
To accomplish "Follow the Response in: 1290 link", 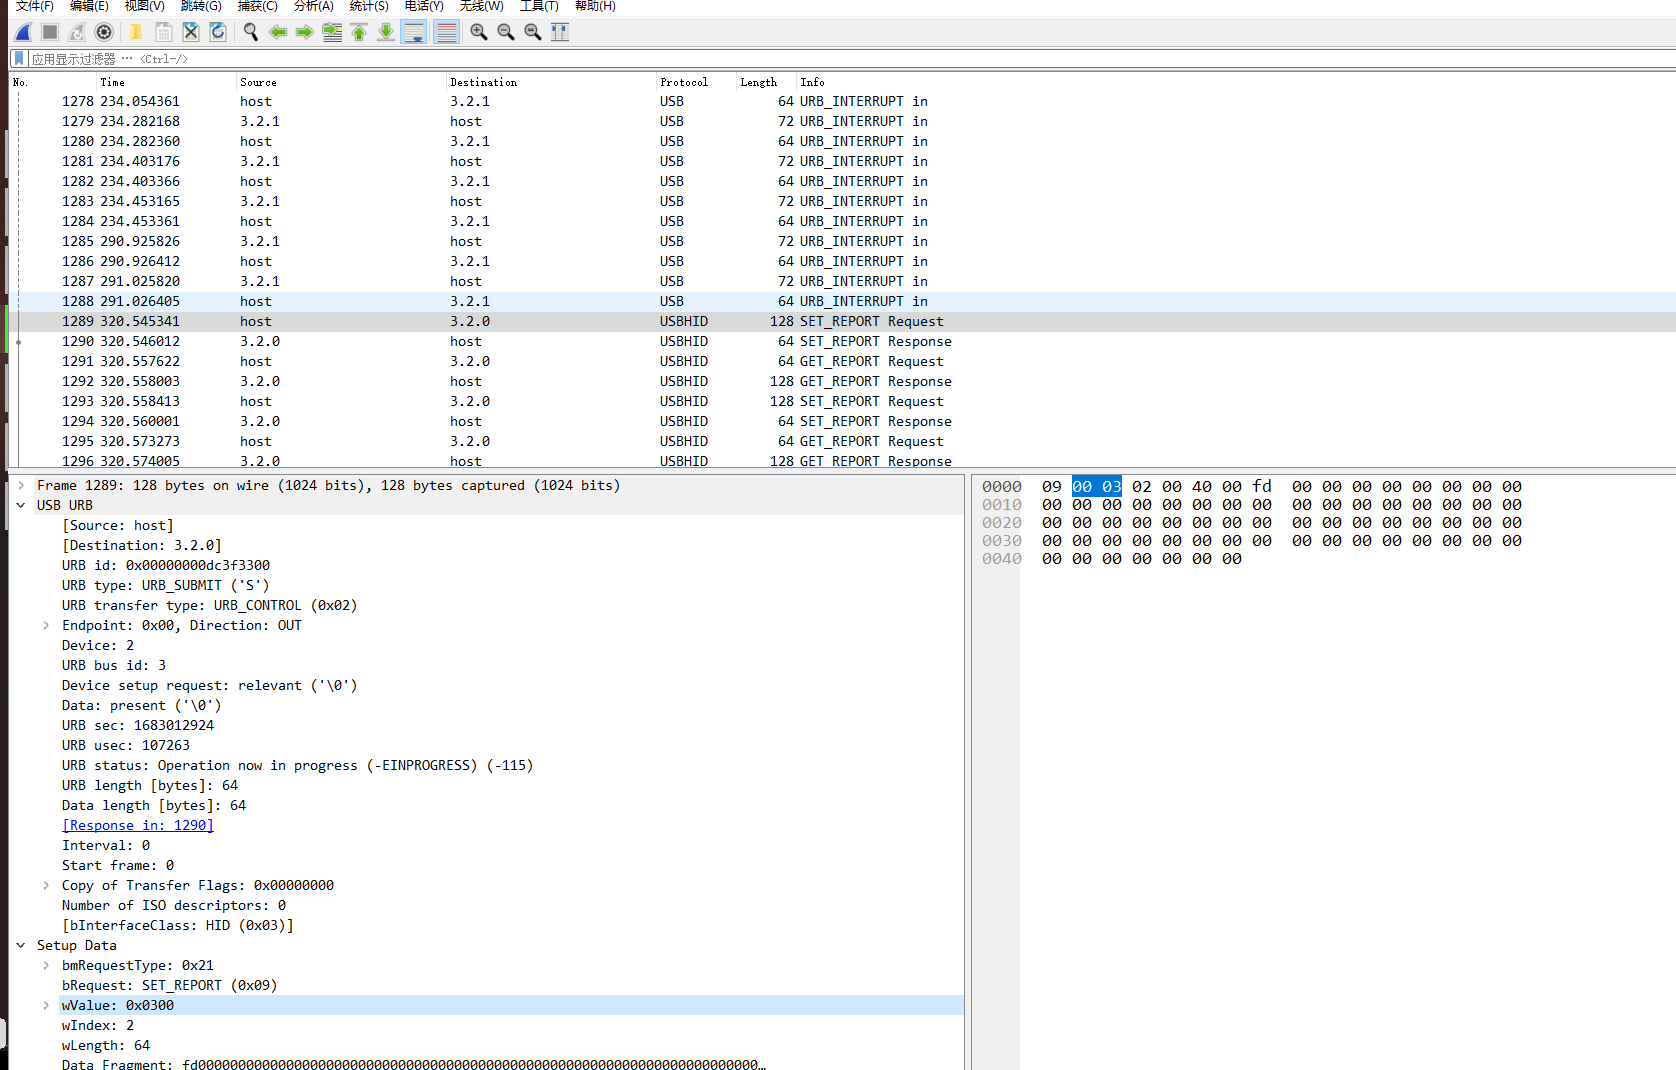I will tap(138, 825).
